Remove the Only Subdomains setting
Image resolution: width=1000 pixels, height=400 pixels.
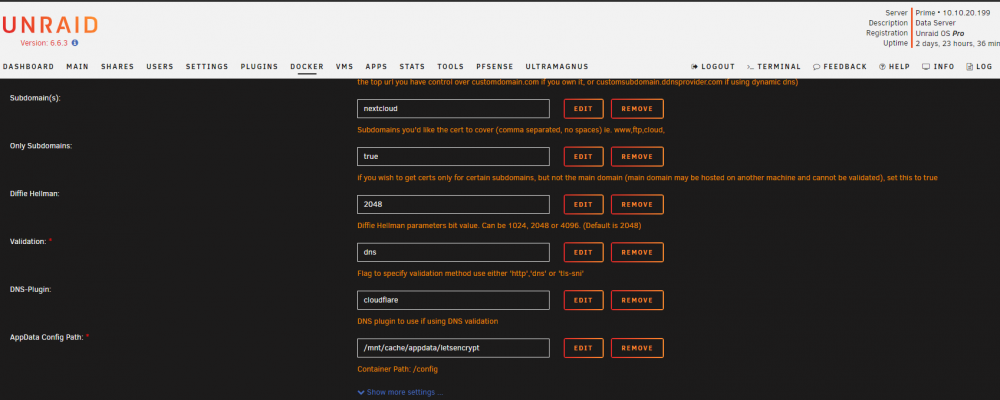(x=637, y=156)
